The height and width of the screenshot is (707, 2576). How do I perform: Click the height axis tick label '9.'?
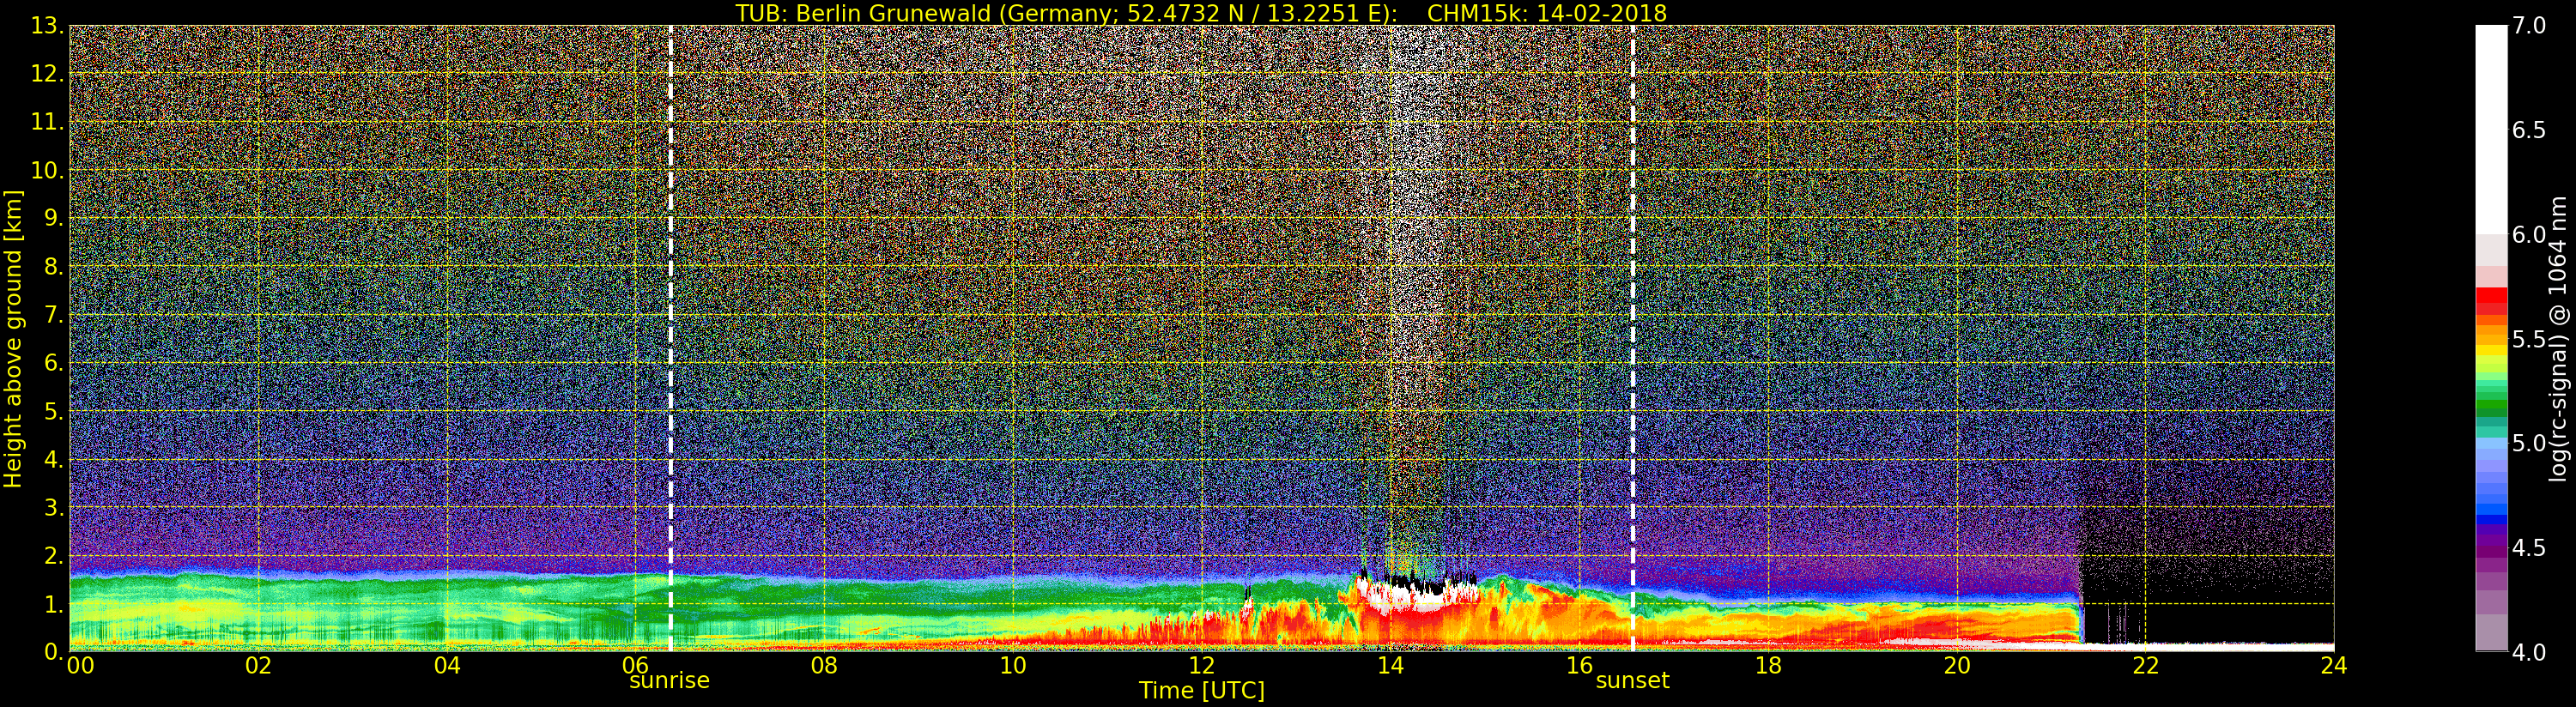click(x=53, y=218)
